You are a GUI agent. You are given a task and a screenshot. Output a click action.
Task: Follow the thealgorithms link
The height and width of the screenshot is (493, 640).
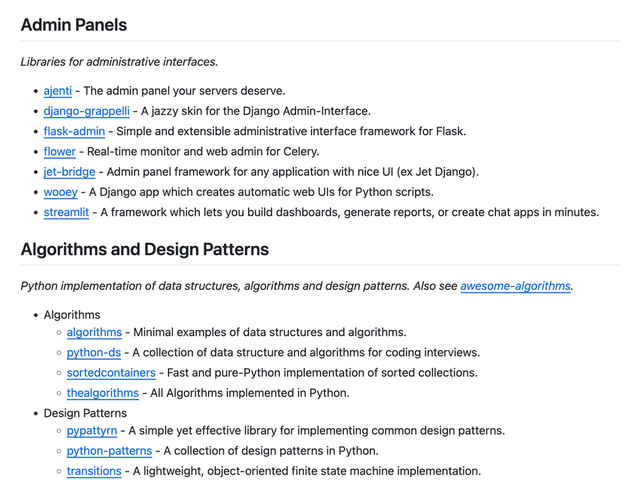102,393
